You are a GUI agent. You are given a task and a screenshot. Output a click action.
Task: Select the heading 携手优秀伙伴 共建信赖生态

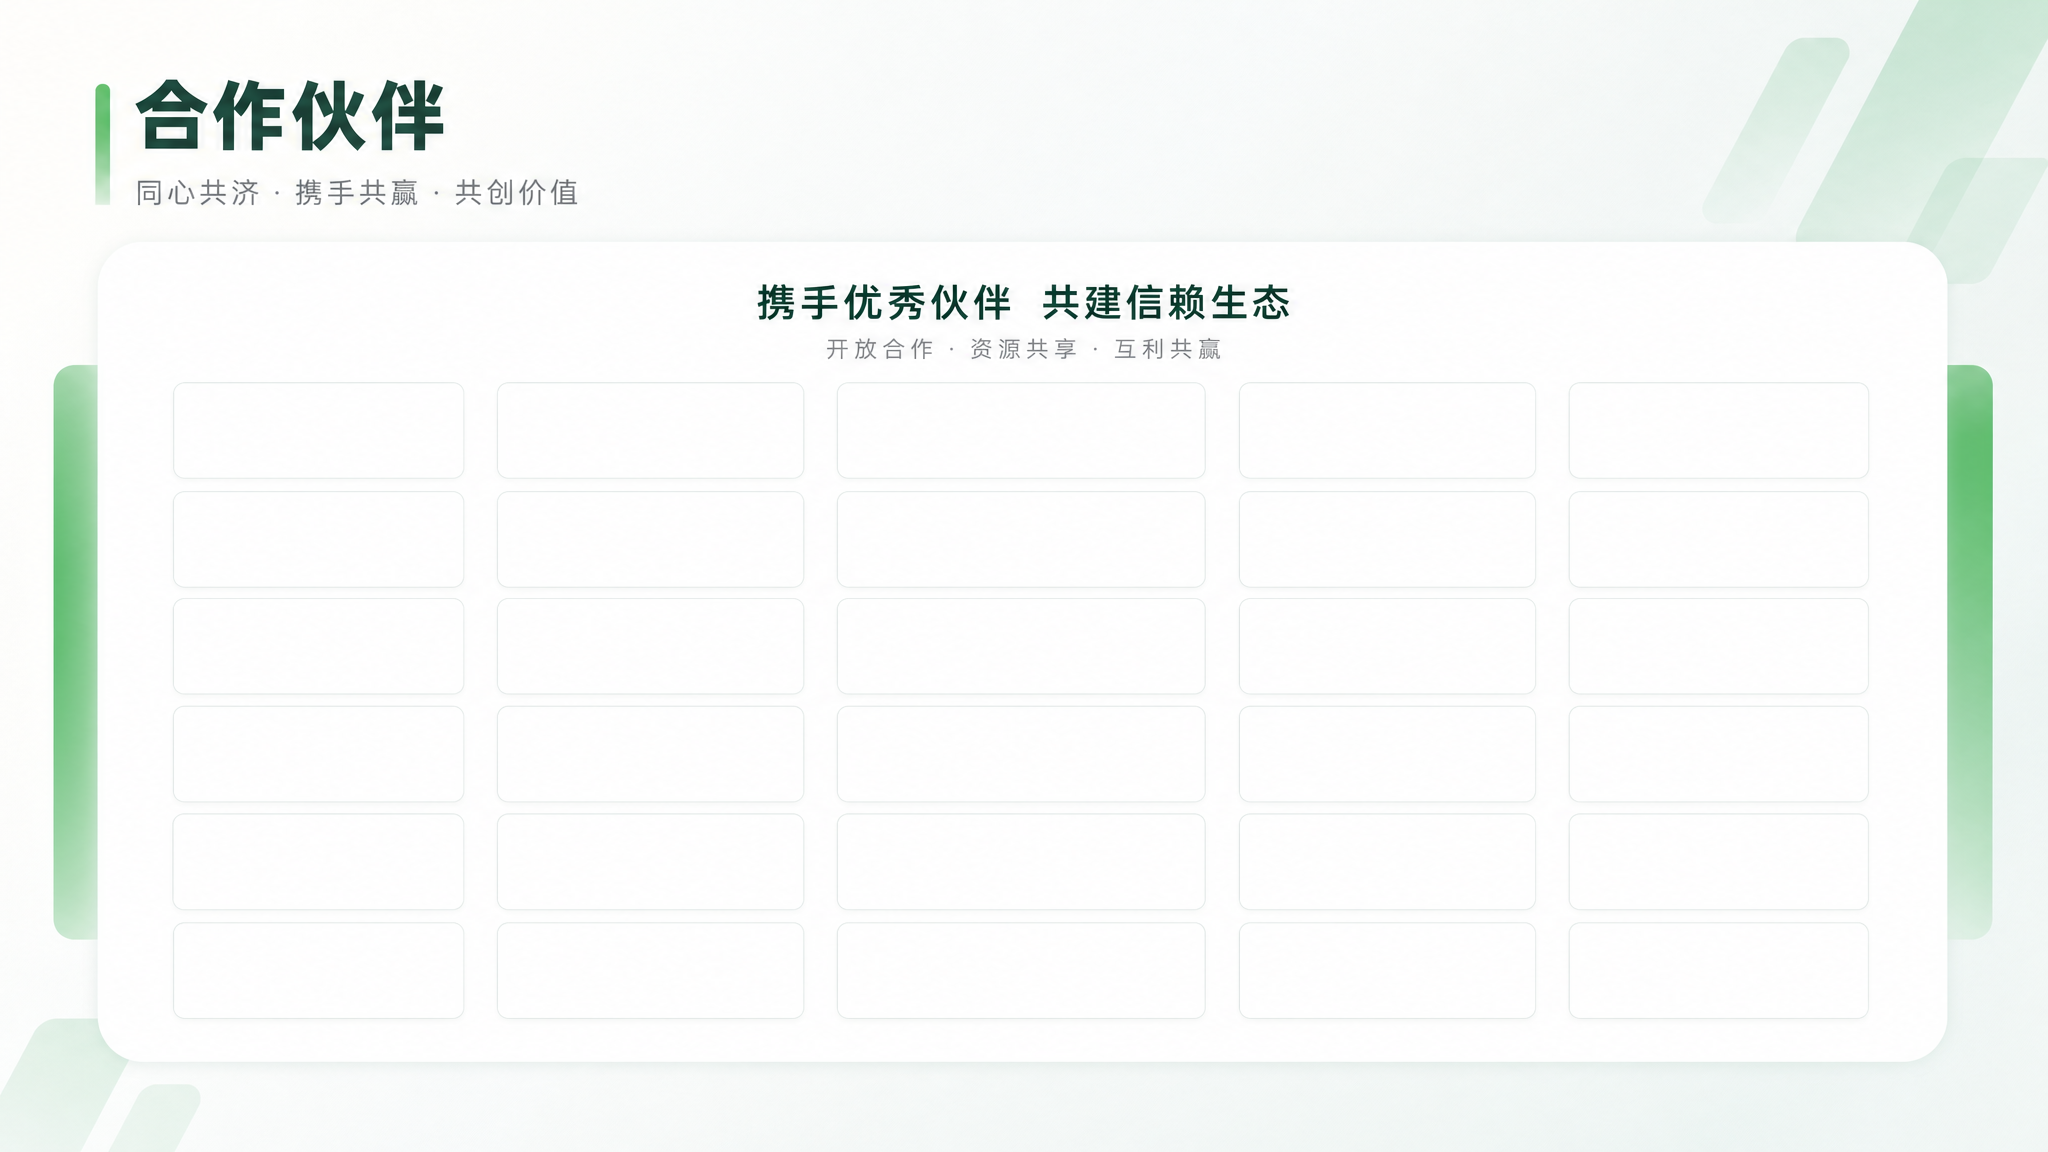1024,303
